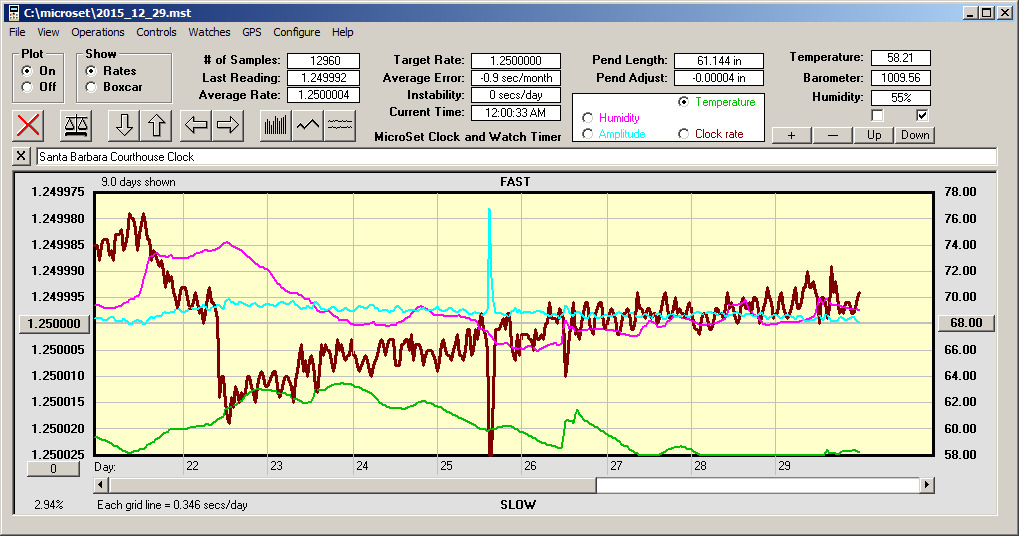Image resolution: width=1019 pixels, height=536 pixels.
Task: Choose the Clock rate radio option
Action: pos(684,134)
